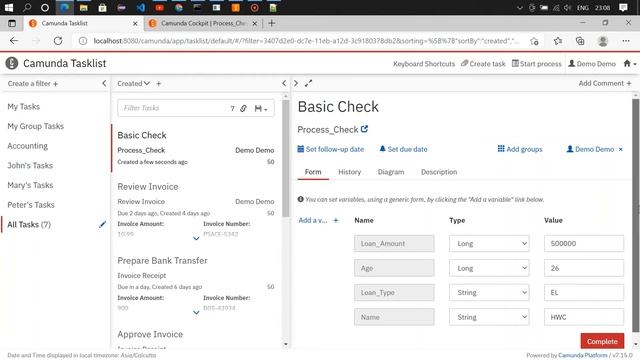The image size is (640, 360).
Task: Open Keyboard Shortcuts link
Action: [424, 64]
